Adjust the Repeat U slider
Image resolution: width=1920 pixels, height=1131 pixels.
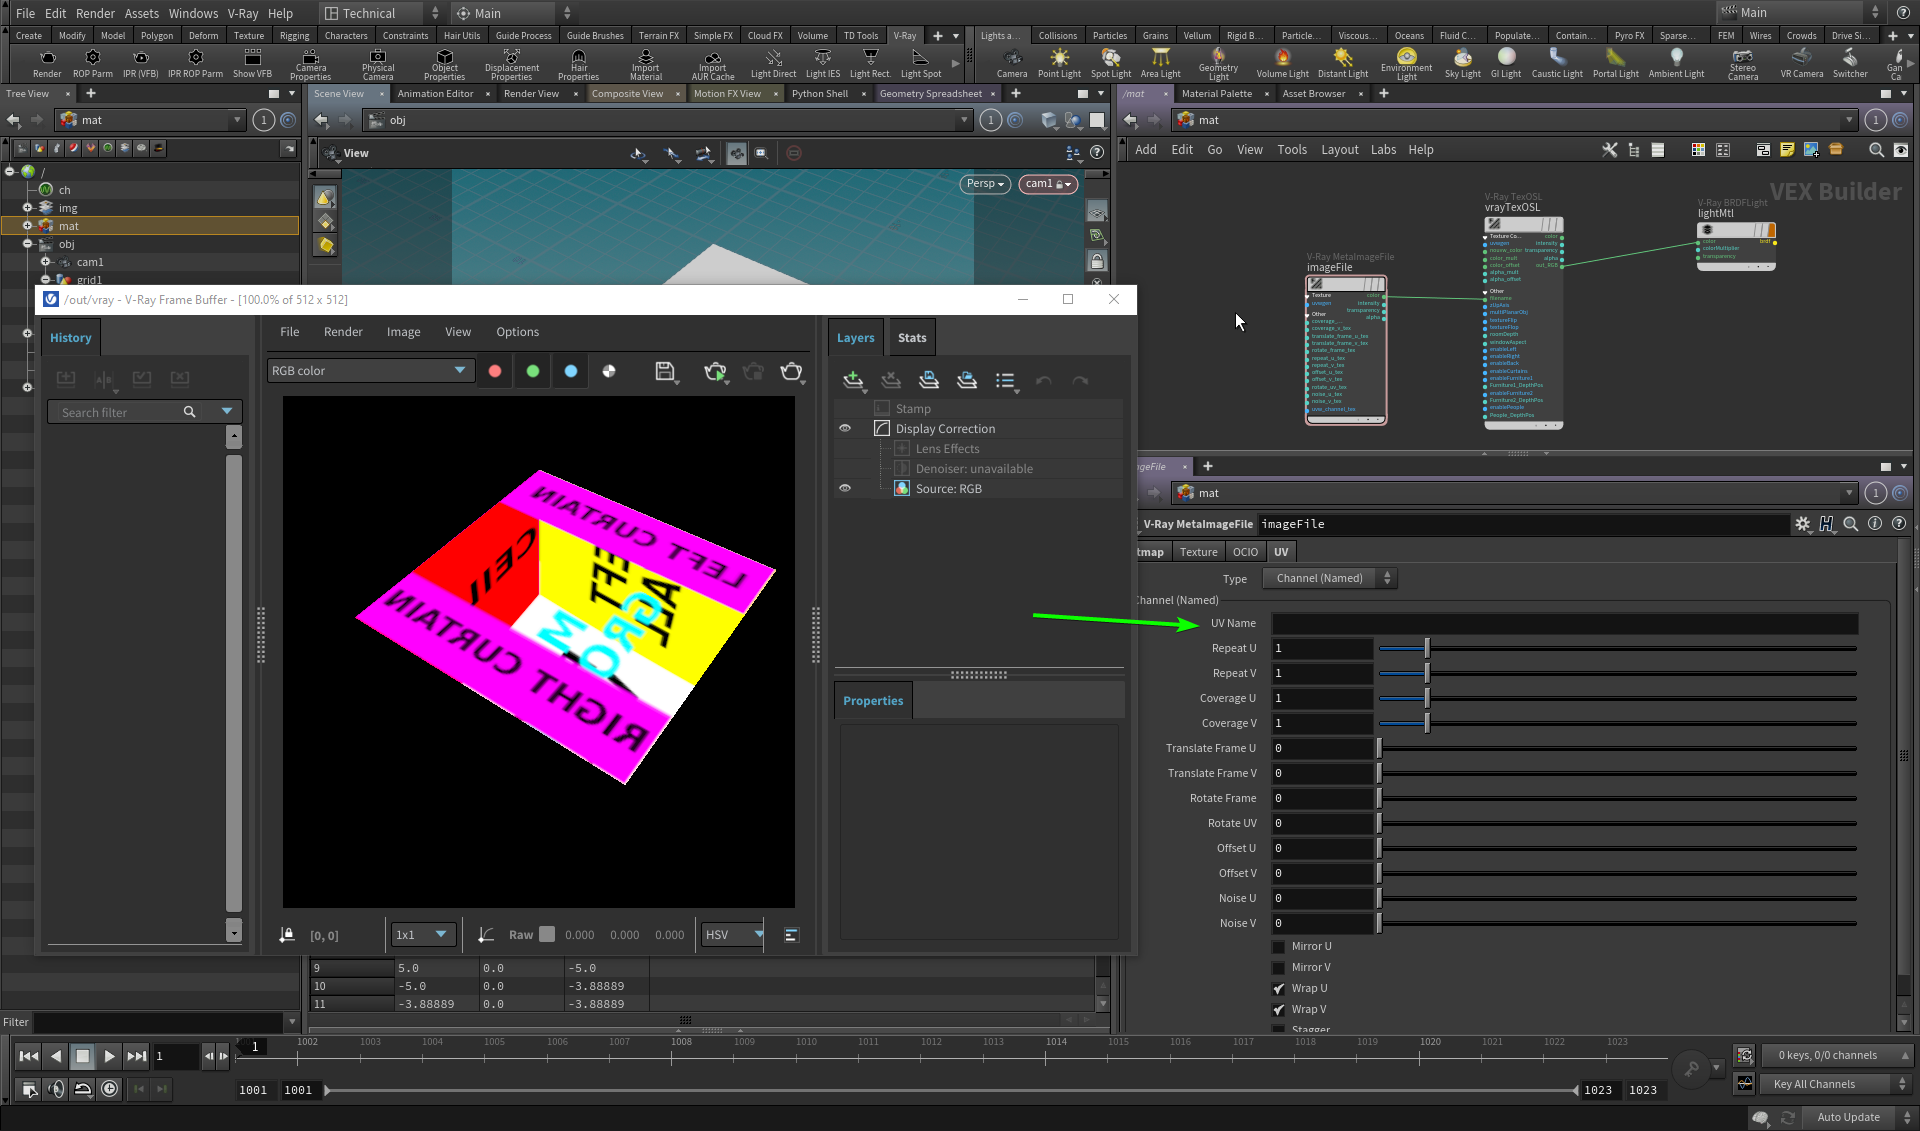click(x=1617, y=648)
